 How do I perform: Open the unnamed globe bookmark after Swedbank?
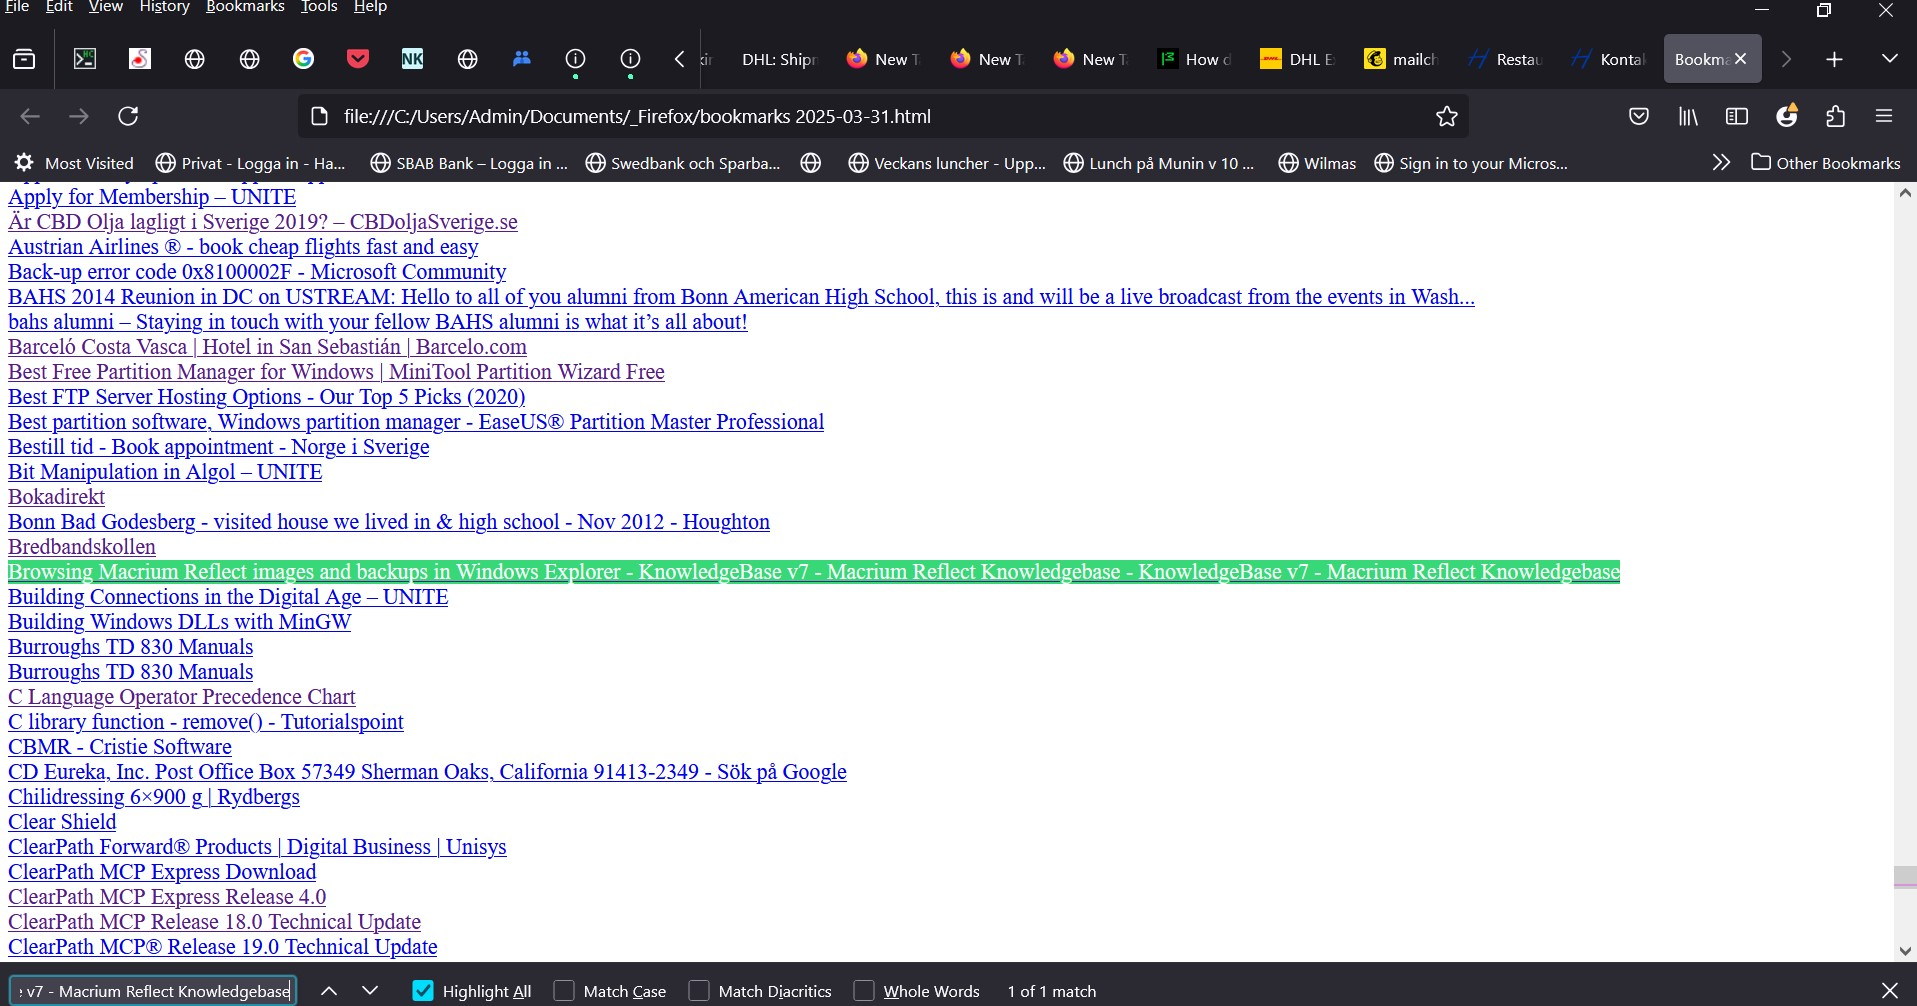811,163
